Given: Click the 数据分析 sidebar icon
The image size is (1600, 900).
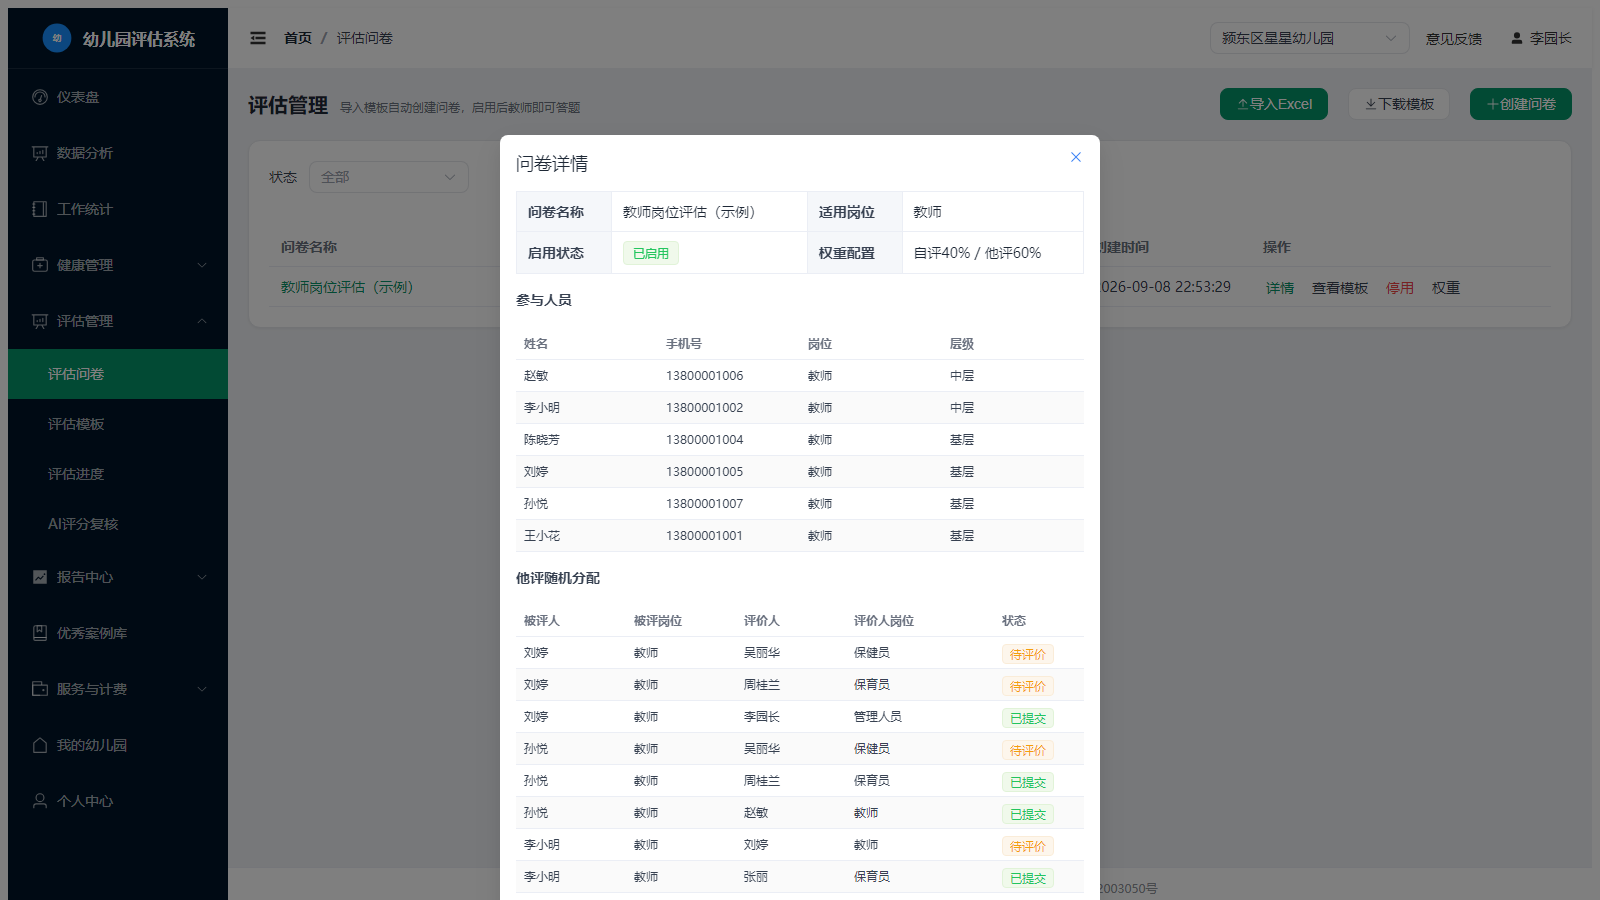Looking at the screenshot, I should [40, 153].
